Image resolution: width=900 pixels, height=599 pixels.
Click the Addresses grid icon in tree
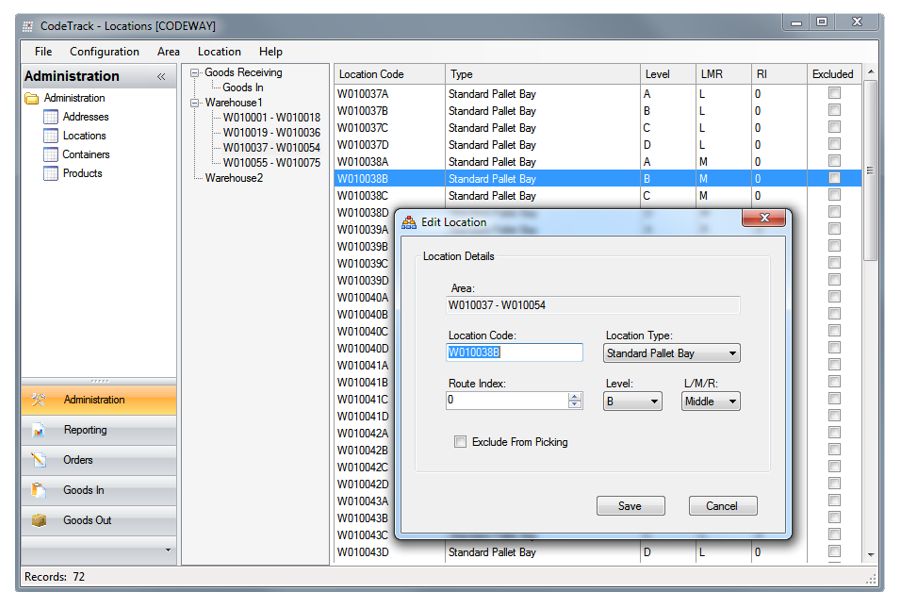(51, 117)
